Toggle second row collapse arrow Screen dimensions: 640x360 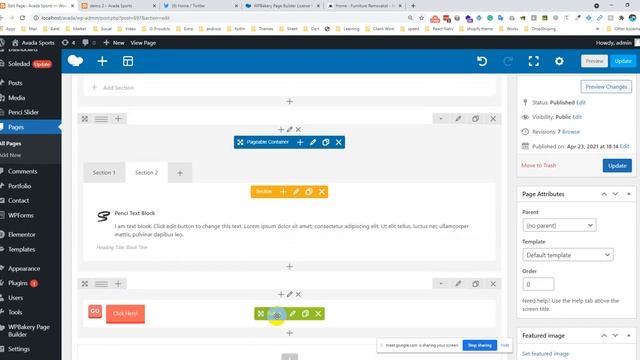click(x=441, y=284)
